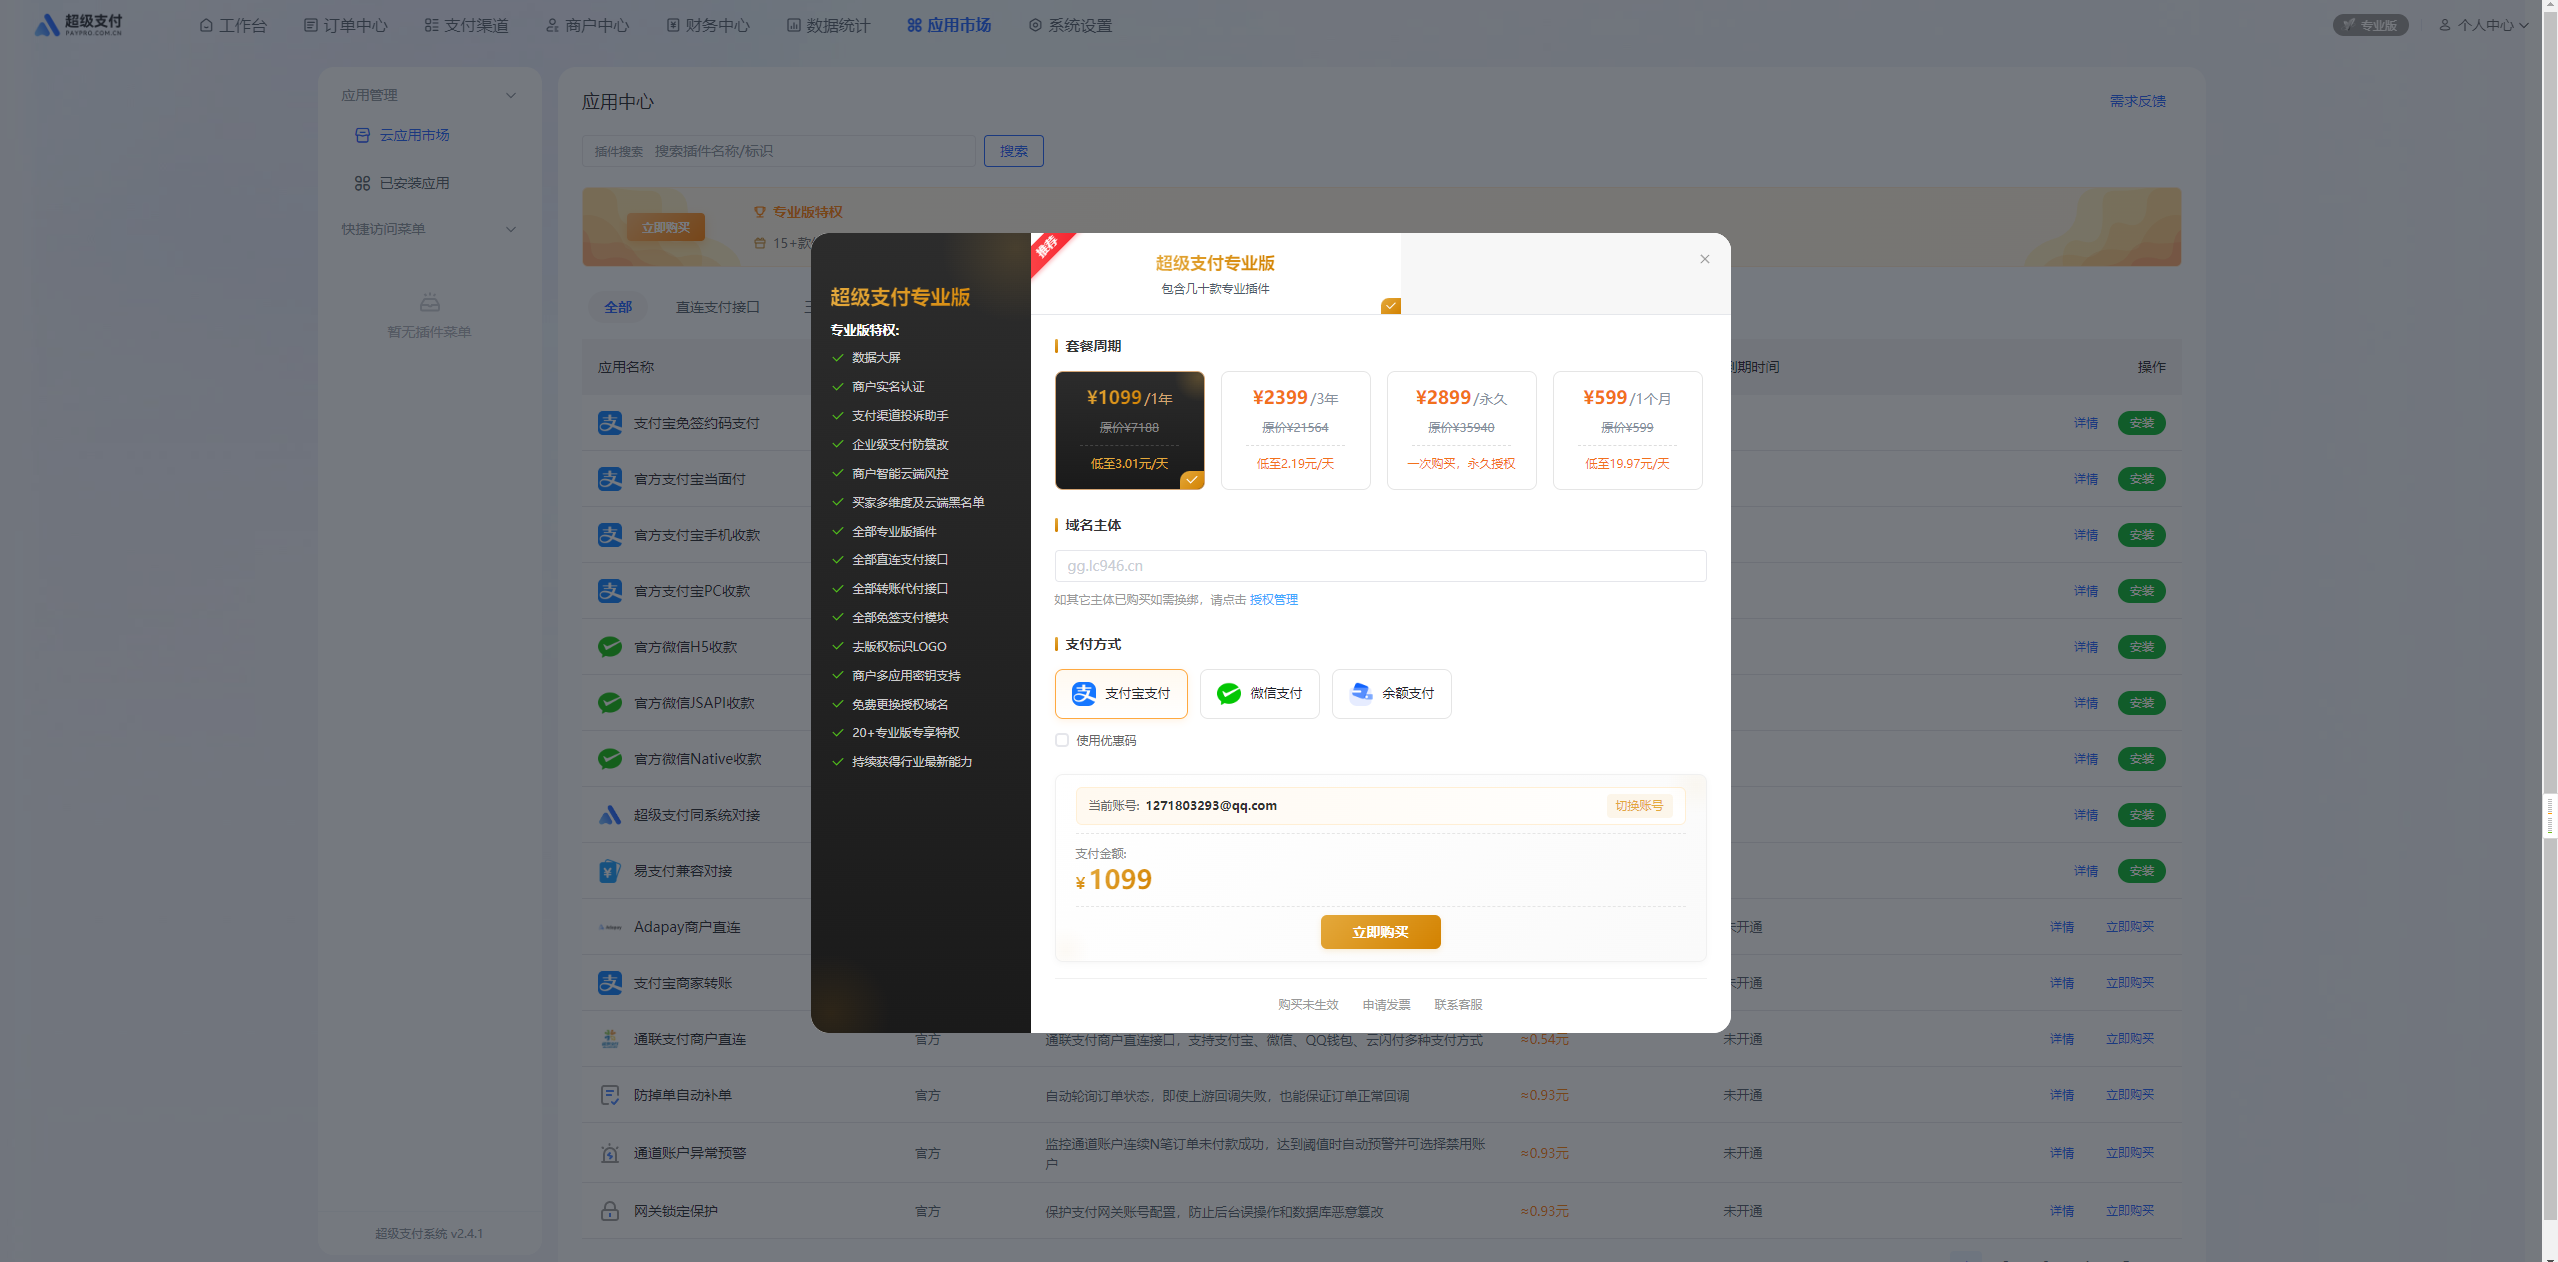Click the 授权管理 link
2558x1262 pixels.
tap(1273, 599)
